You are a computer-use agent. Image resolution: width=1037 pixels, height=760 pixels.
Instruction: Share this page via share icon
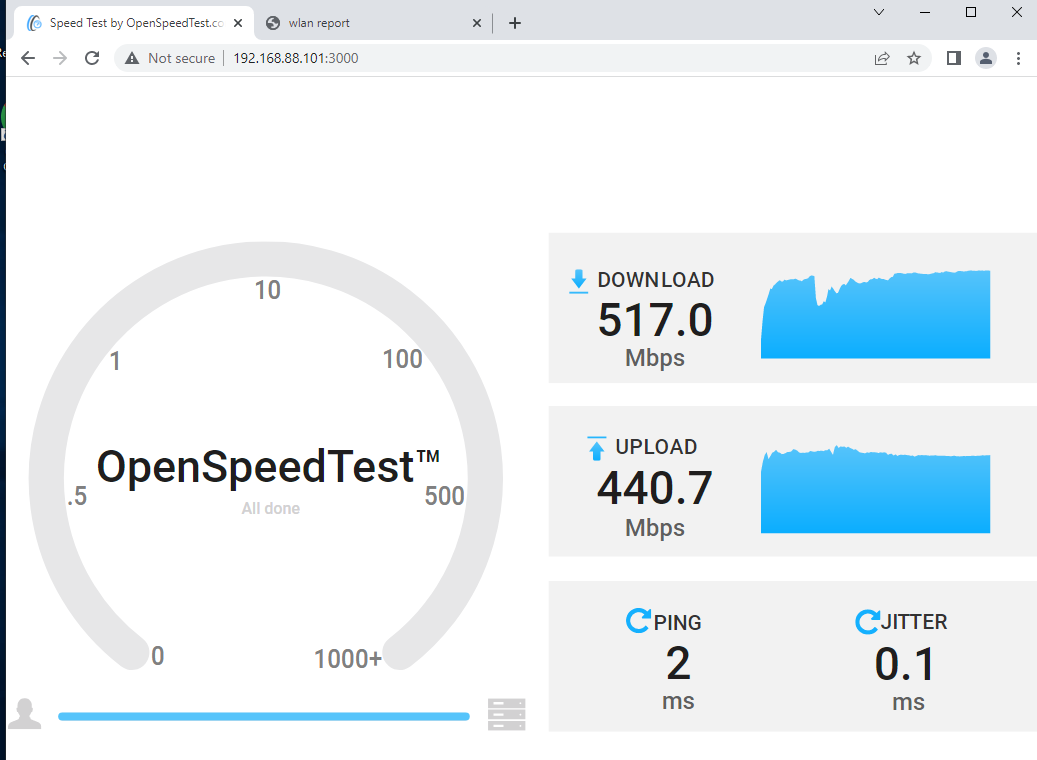(x=882, y=58)
